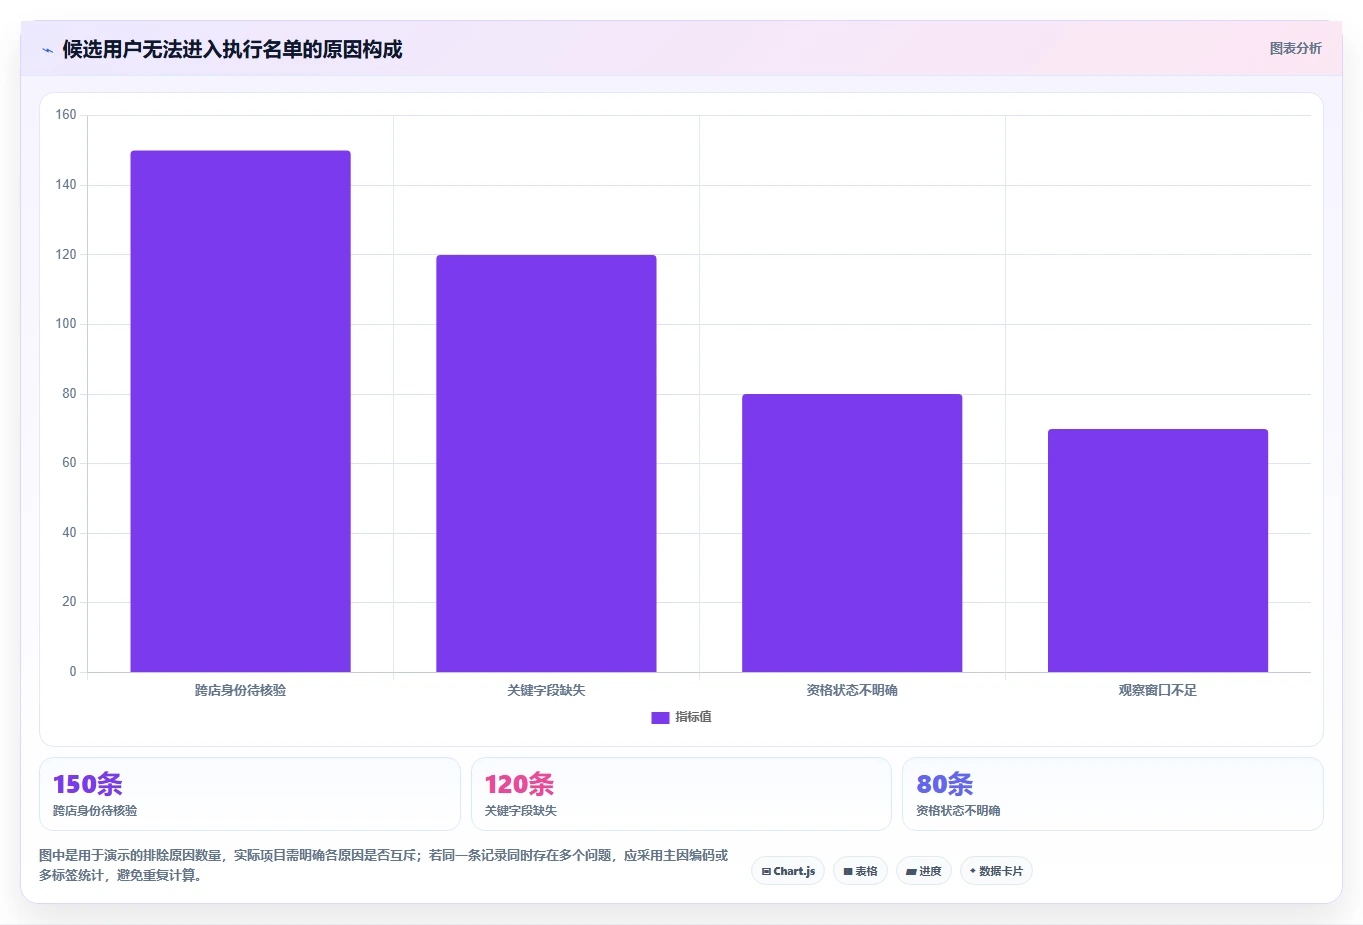
Task: Select the 表格 tag chip
Action: pyautogui.click(x=860, y=871)
